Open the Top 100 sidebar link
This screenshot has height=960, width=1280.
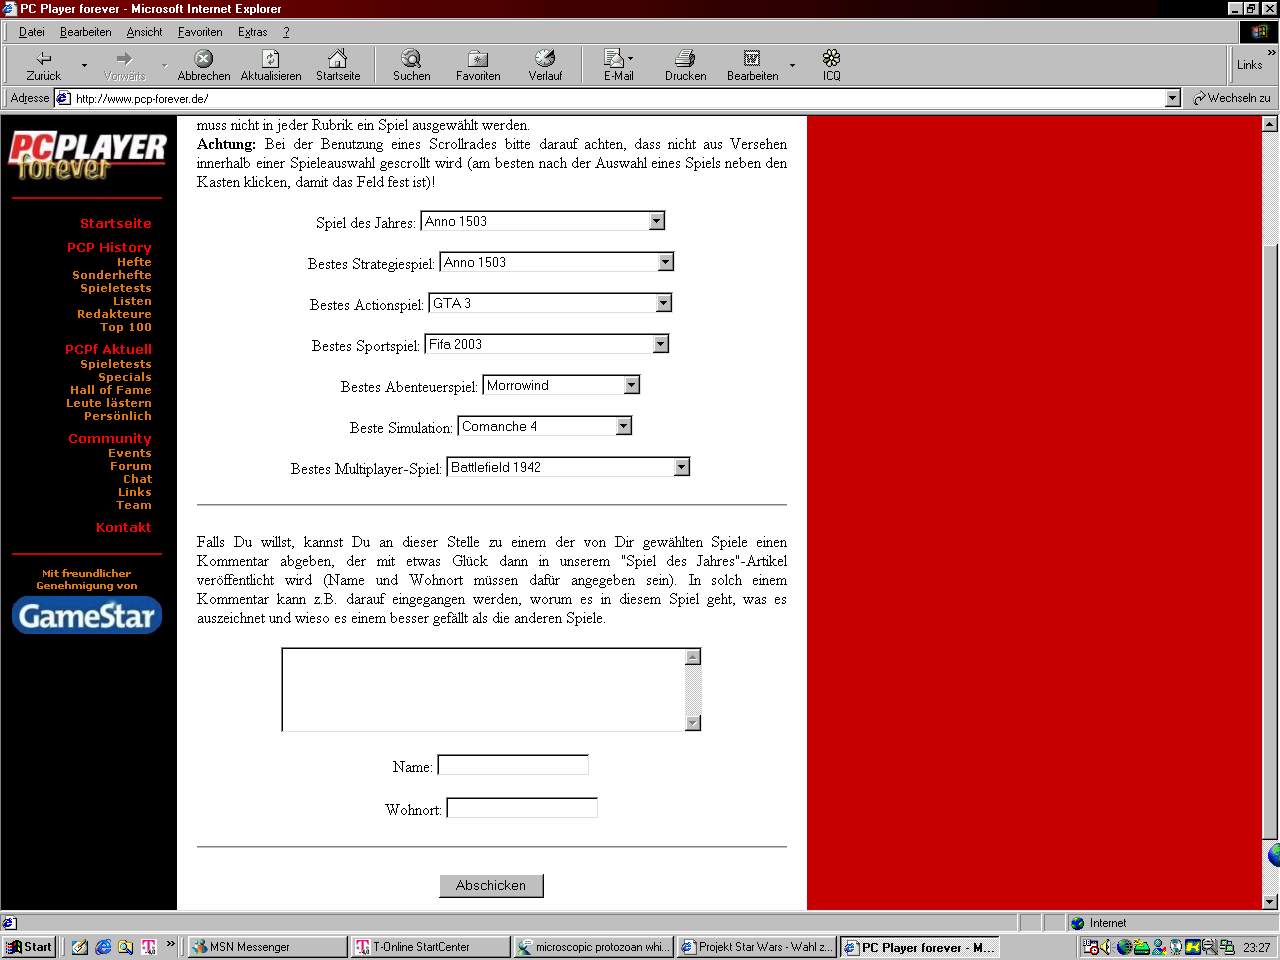(126, 327)
